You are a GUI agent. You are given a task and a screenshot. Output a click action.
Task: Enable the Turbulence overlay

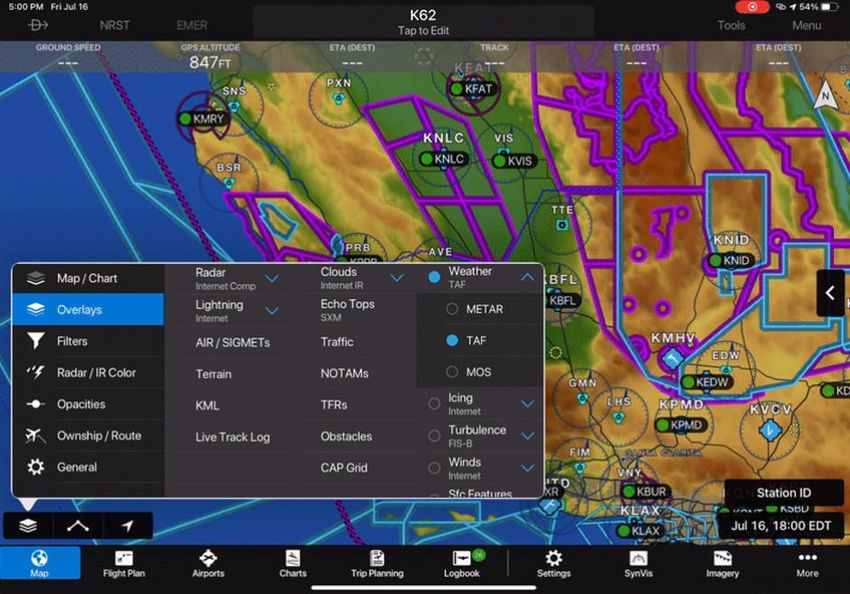click(434, 436)
